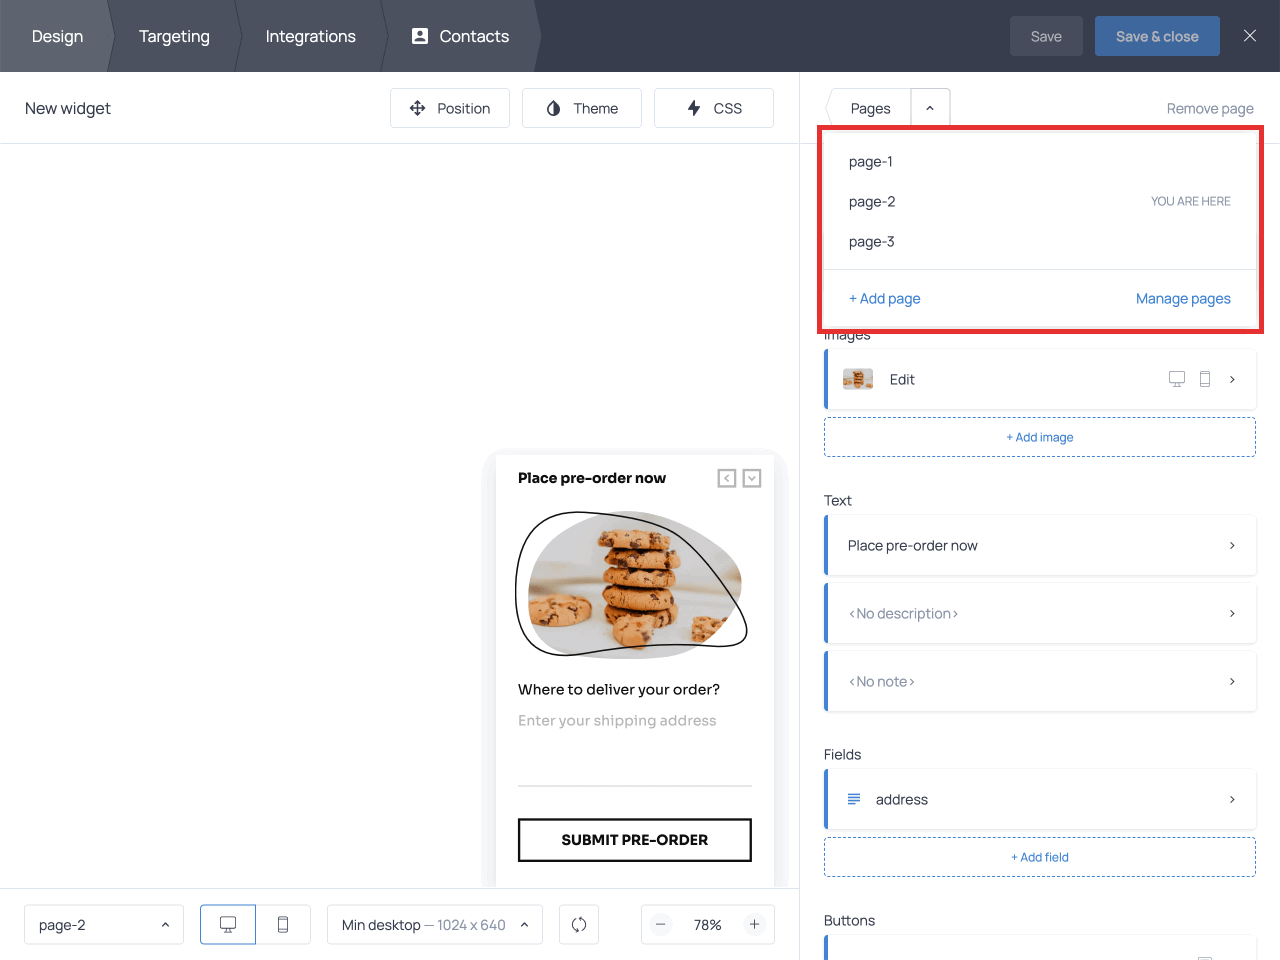Click the refresh preview icon
Viewport: 1280px width, 960px height.
coord(579,924)
